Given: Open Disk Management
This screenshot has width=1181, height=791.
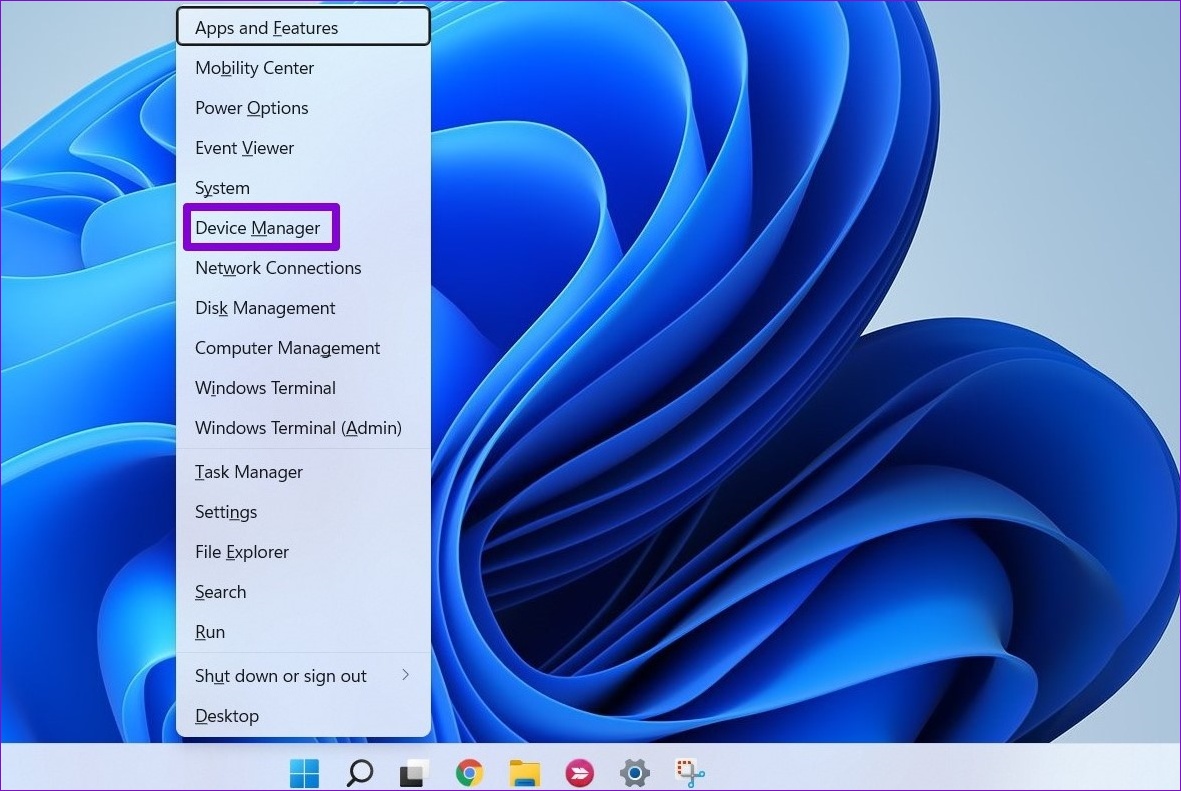Looking at the screenshot, I should click(x=265, y=308).
